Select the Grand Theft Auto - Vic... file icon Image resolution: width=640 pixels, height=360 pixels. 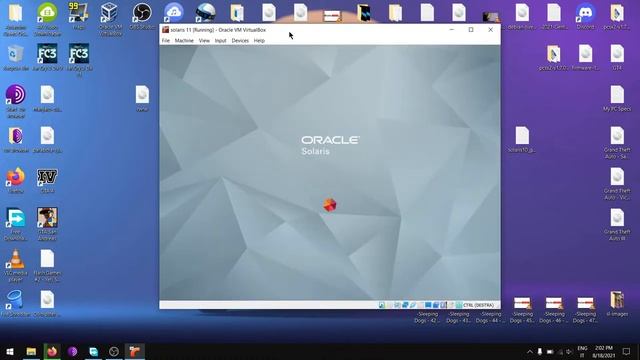617,183
